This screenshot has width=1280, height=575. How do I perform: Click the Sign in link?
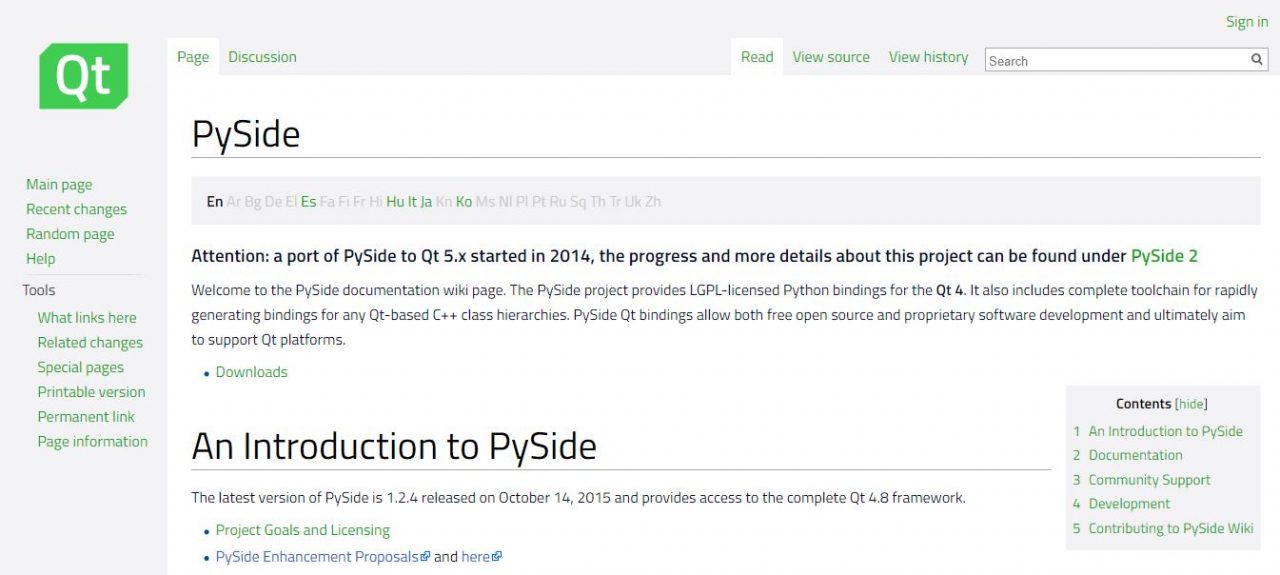point(1246,22)
